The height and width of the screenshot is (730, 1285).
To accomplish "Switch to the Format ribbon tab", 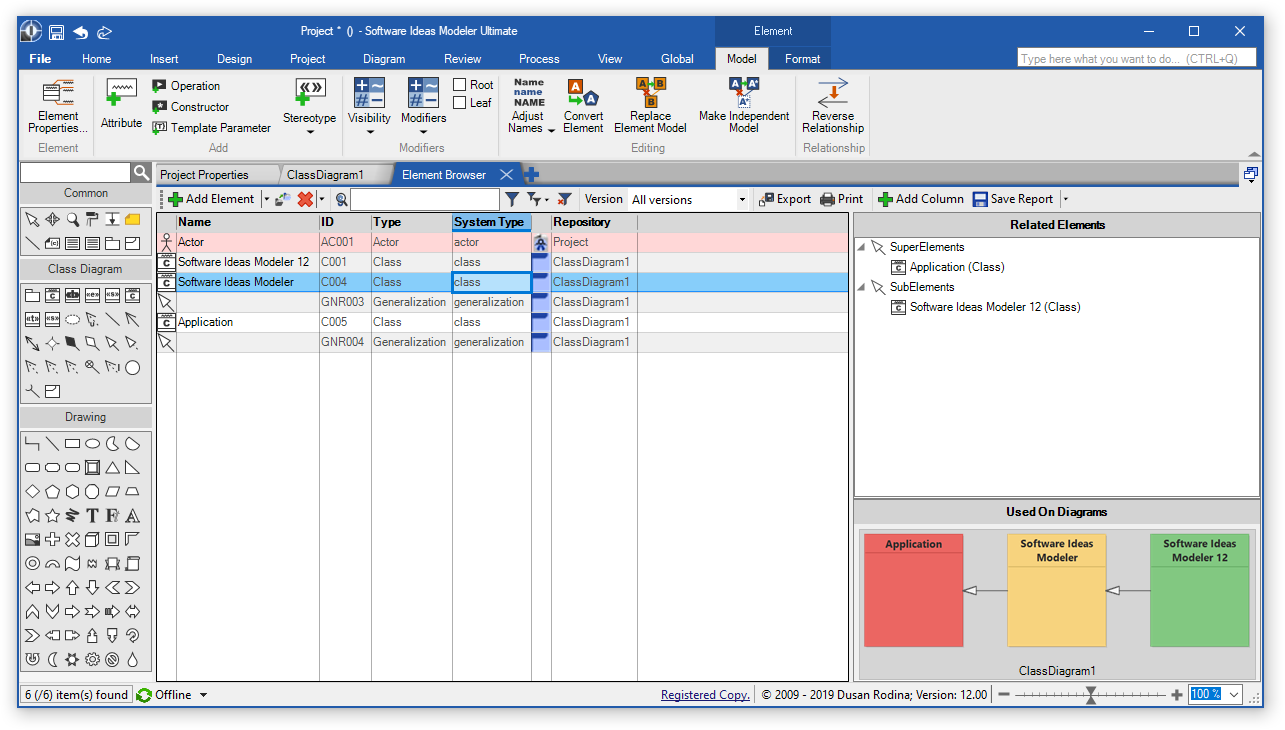I will coord(802,59).
